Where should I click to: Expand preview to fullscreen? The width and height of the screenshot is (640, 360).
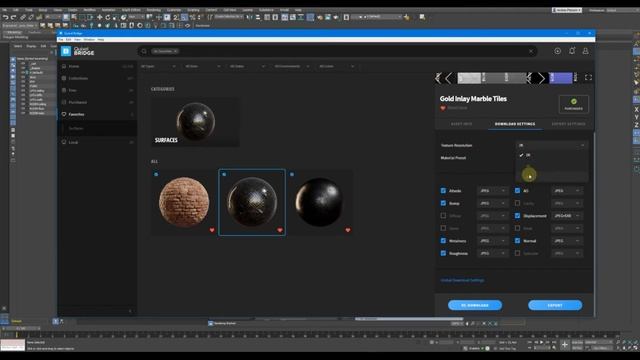click(x=588, y=78)
